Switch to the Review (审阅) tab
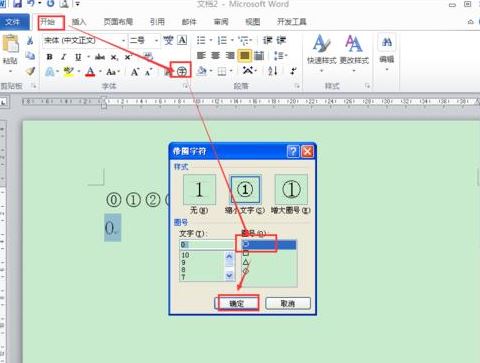This screenshot has width=480, height=363. (221, 22)
